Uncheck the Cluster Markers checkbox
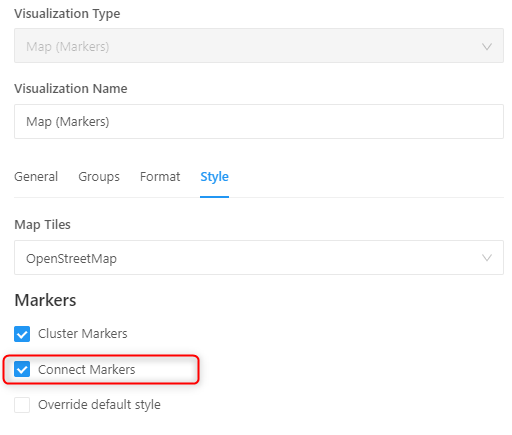 [x=22, y=334]
